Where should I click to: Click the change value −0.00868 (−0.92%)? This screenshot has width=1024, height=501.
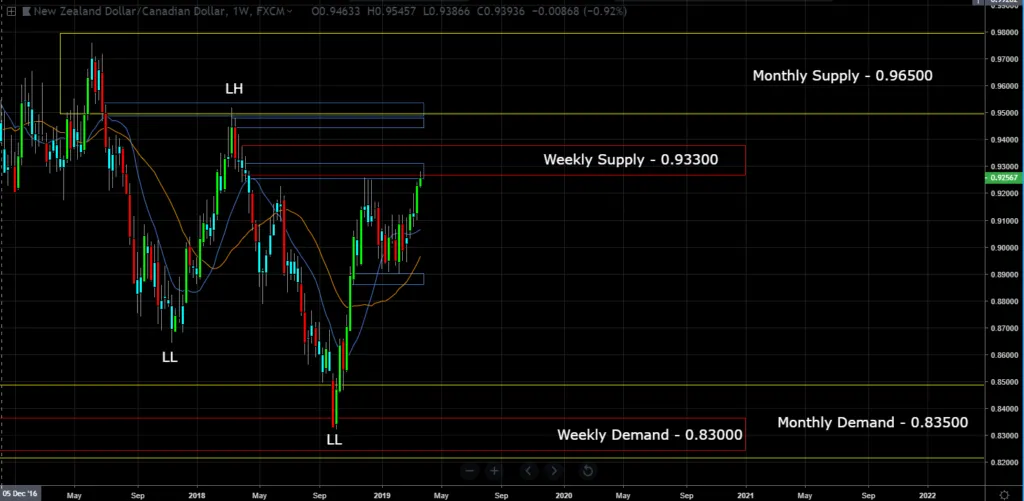[x=580, y=11]
